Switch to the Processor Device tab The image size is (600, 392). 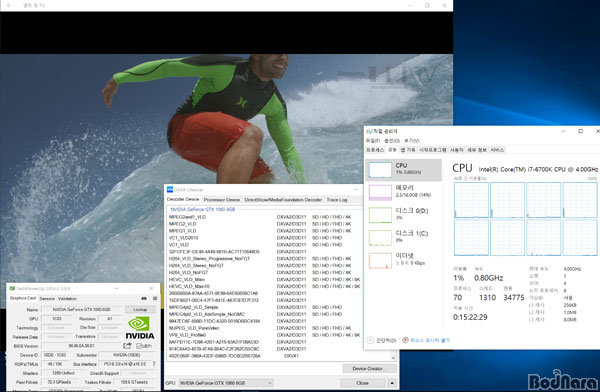coord(222,199)
